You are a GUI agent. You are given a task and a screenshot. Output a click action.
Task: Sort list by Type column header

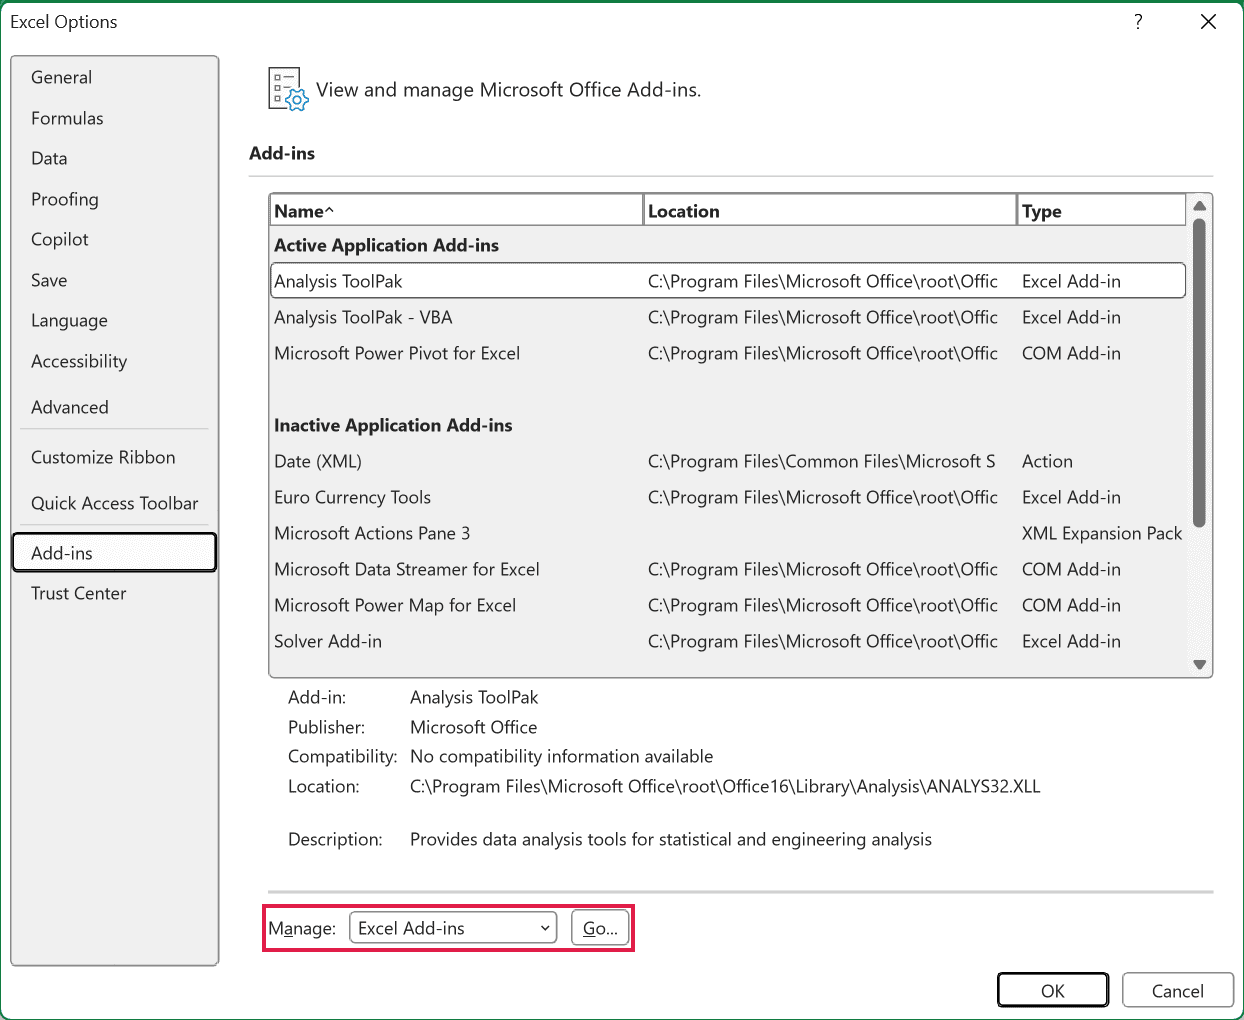[1101, 211]
